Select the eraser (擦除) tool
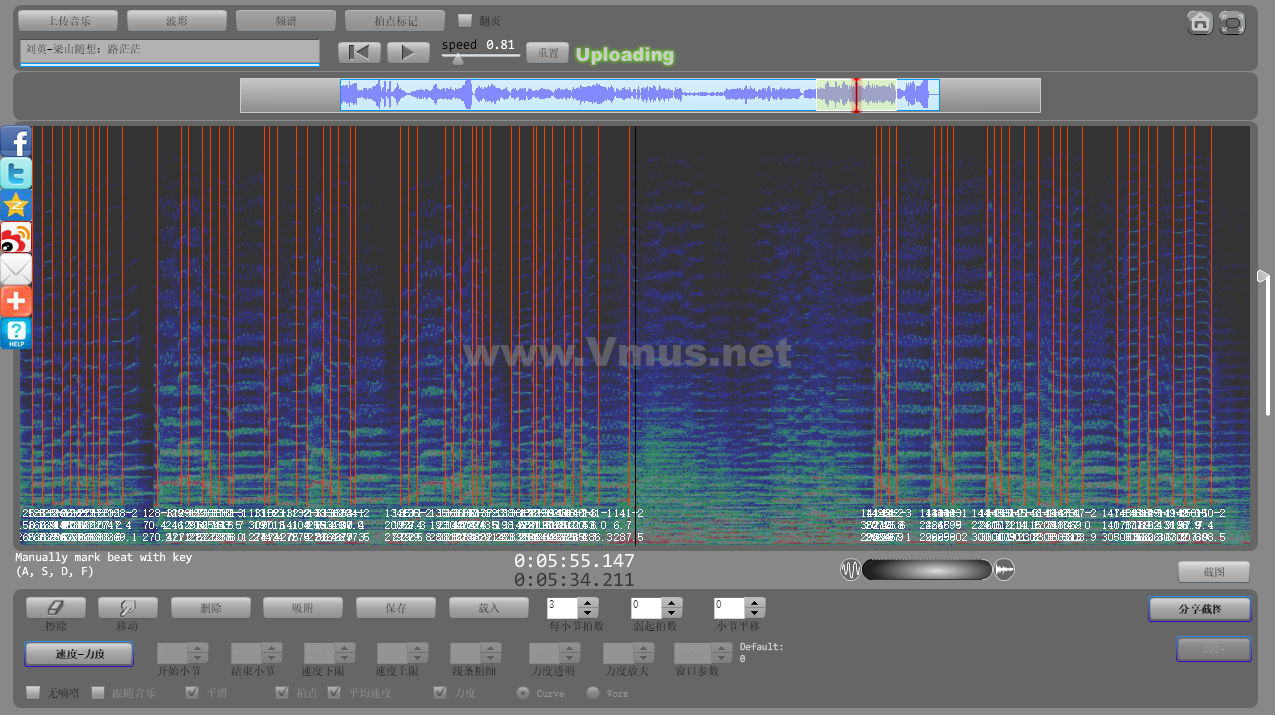The height and width of the screenshot is (715, 1275). point(55,607)
